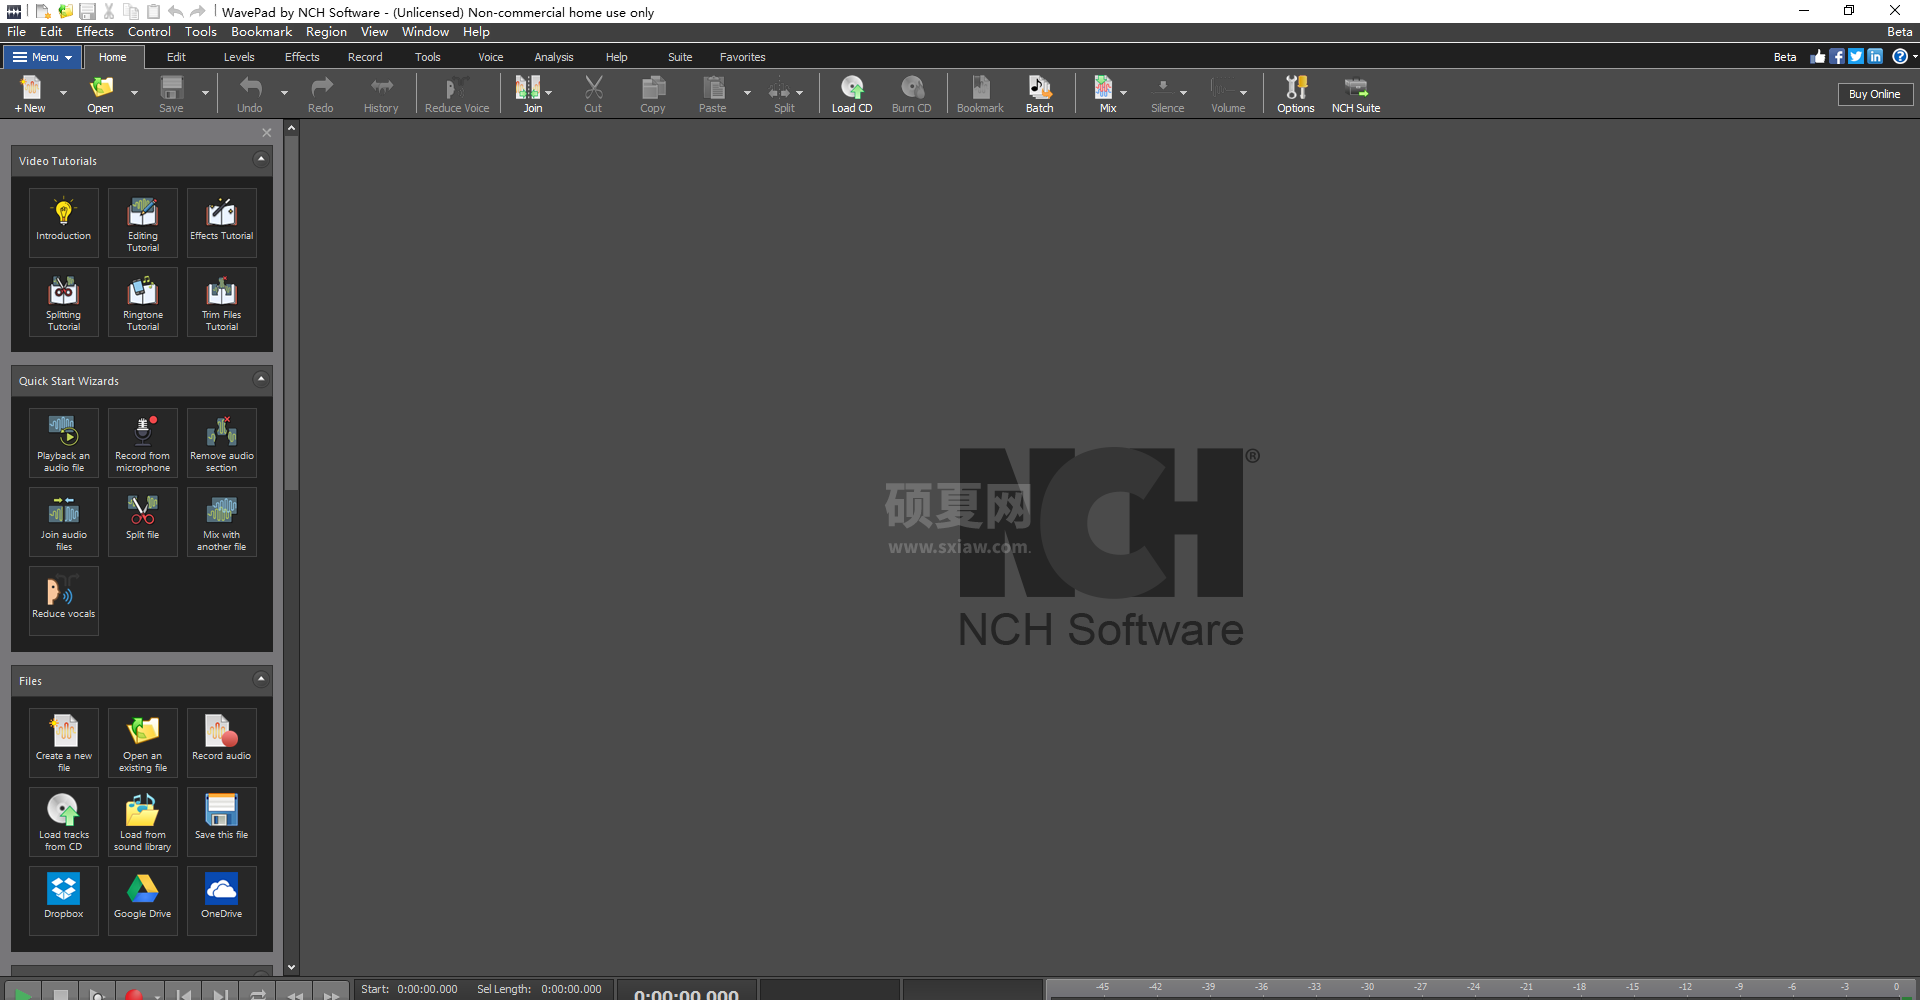Start the Record from microphone wizard

pos(143,442)
